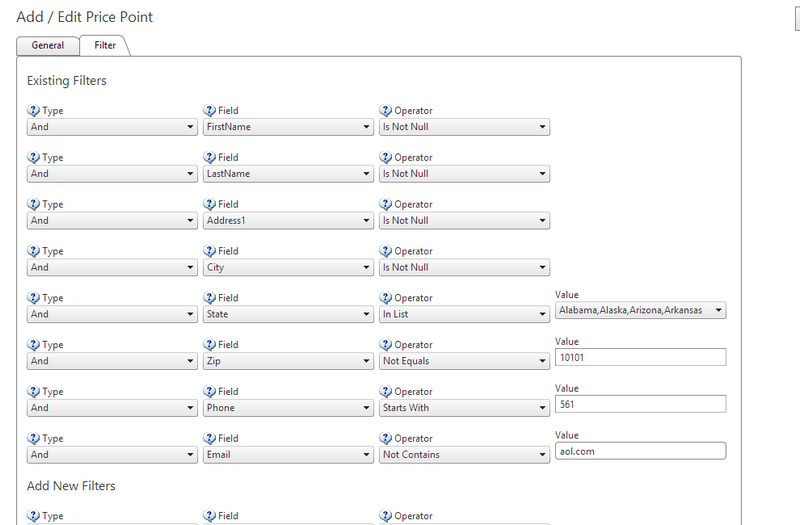Click the Email value field with aol.com
Image resolution: width=800 pixels, height=525 pixels.
coord(640,451)
